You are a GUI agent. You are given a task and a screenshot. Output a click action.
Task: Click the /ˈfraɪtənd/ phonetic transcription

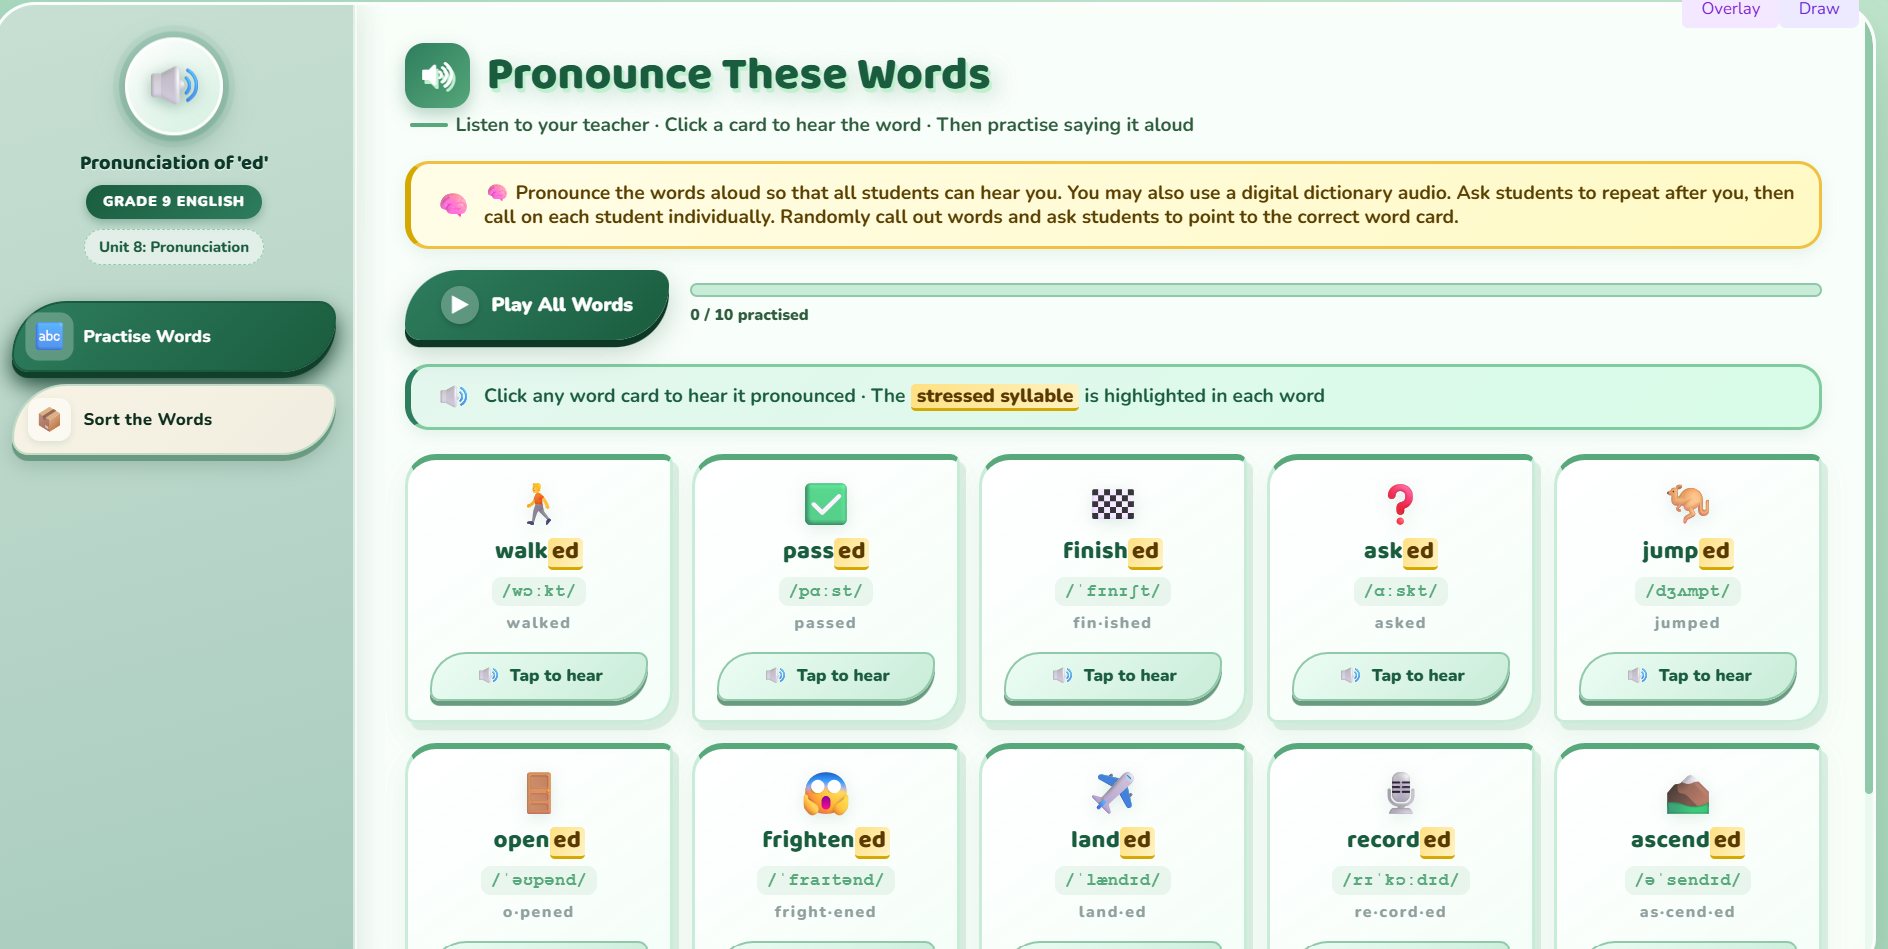click(x=826, y=880)
